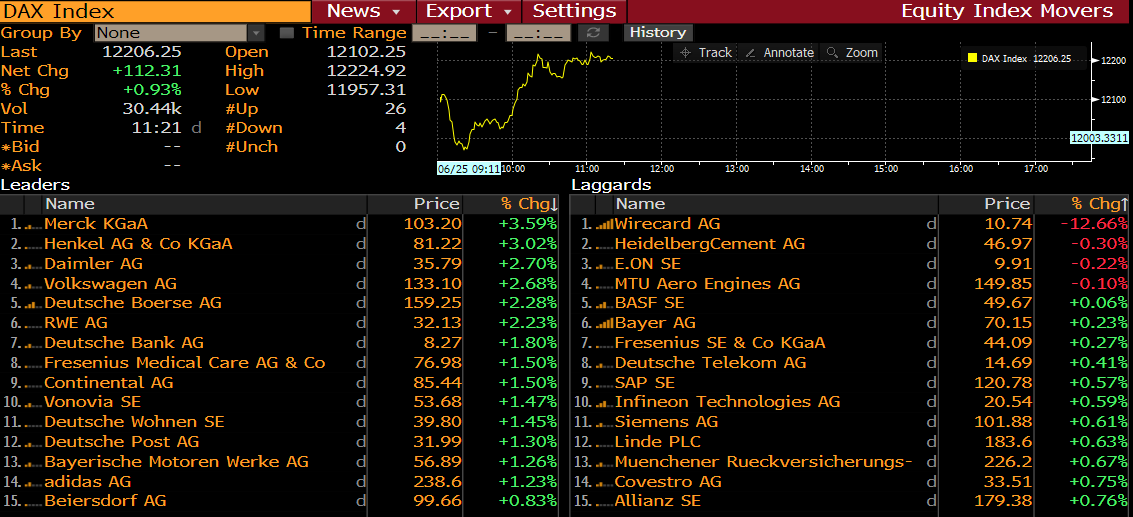Sort Leaders by % Chg column header
Screen dimensions: 1133x517
pyautogui.click(x=528, y=204)
